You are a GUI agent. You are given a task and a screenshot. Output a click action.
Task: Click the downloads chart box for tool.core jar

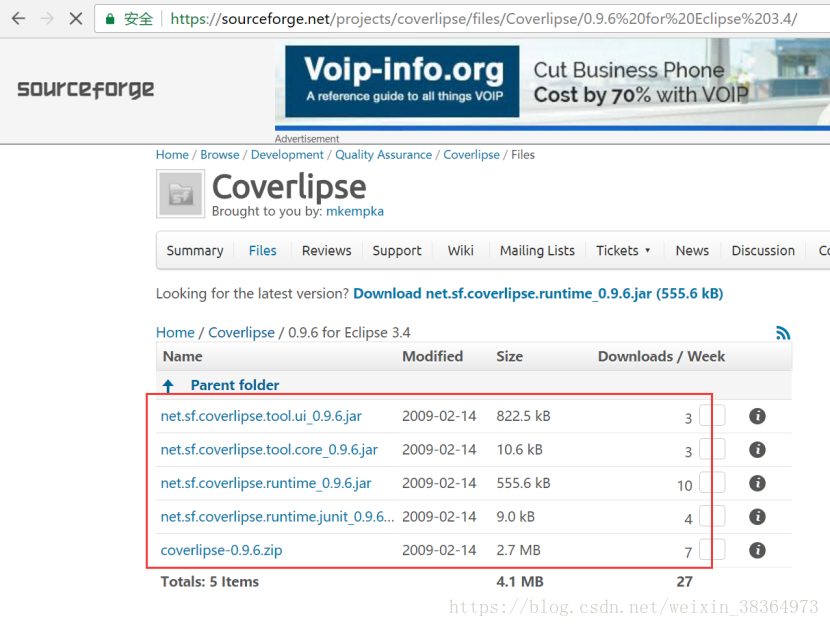[x=712, y=449]
